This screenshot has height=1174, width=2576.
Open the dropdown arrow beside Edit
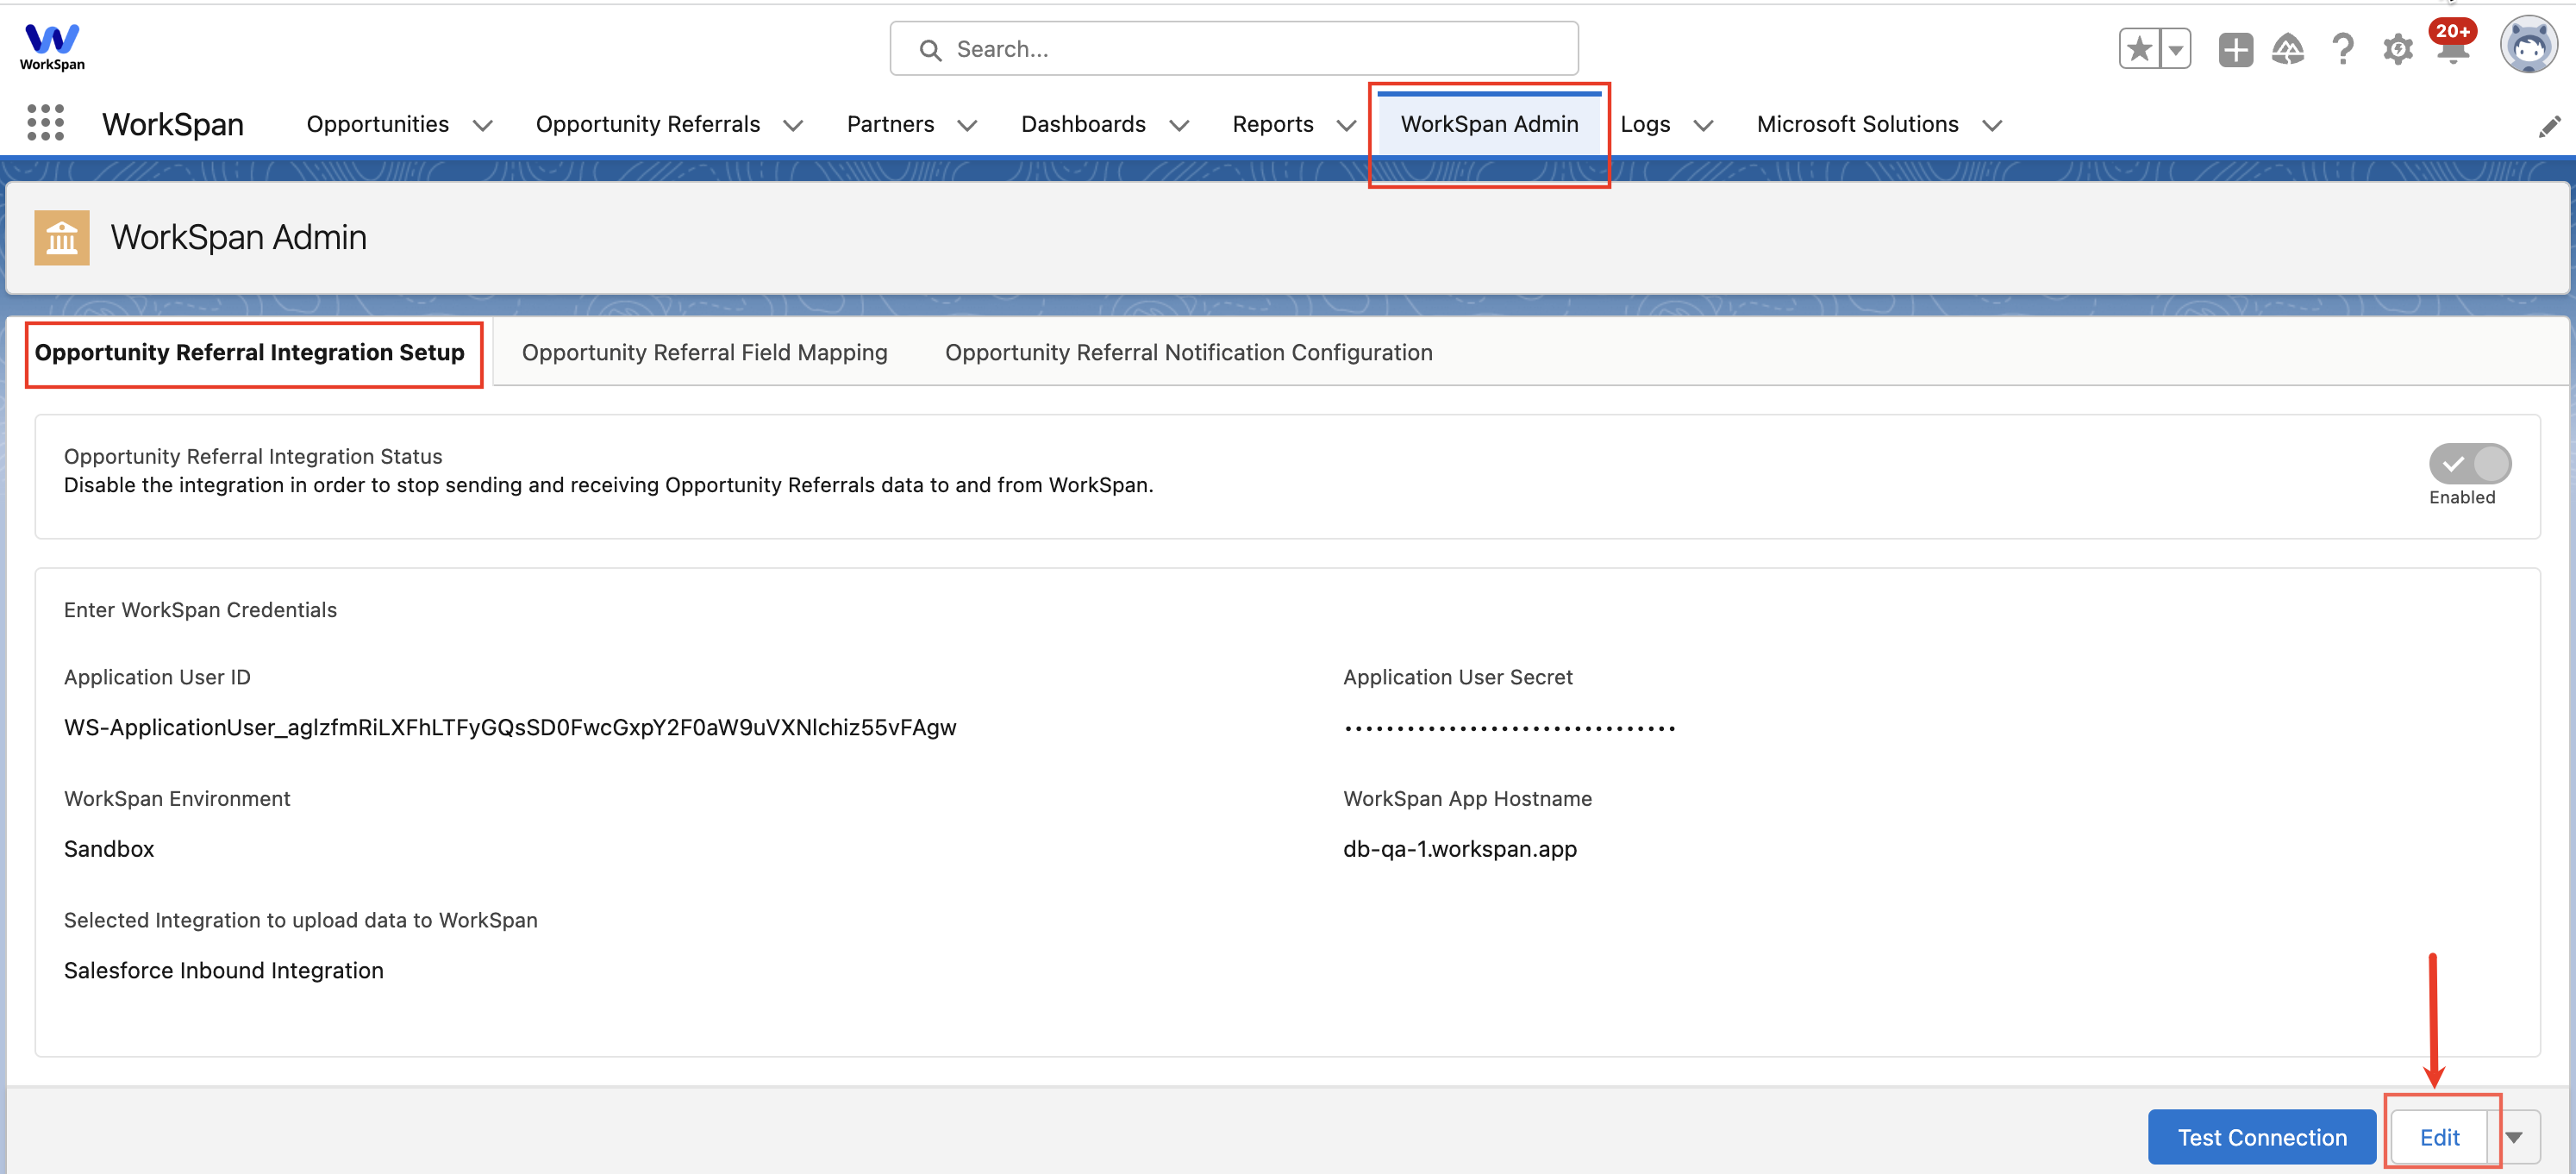click(x=2514, y=1137)
